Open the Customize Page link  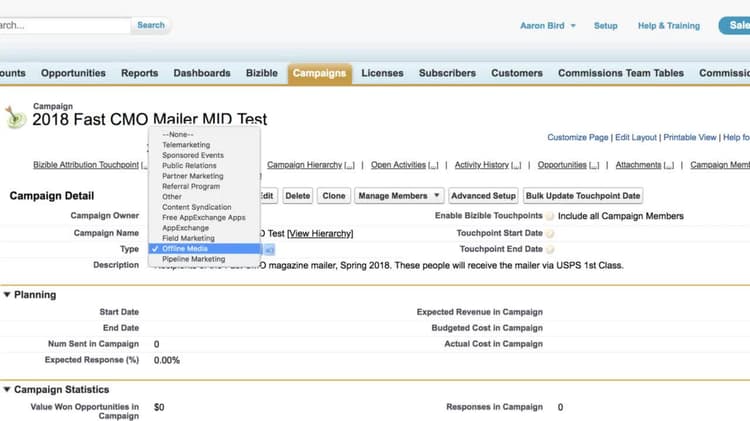click(x=578, y=137)
